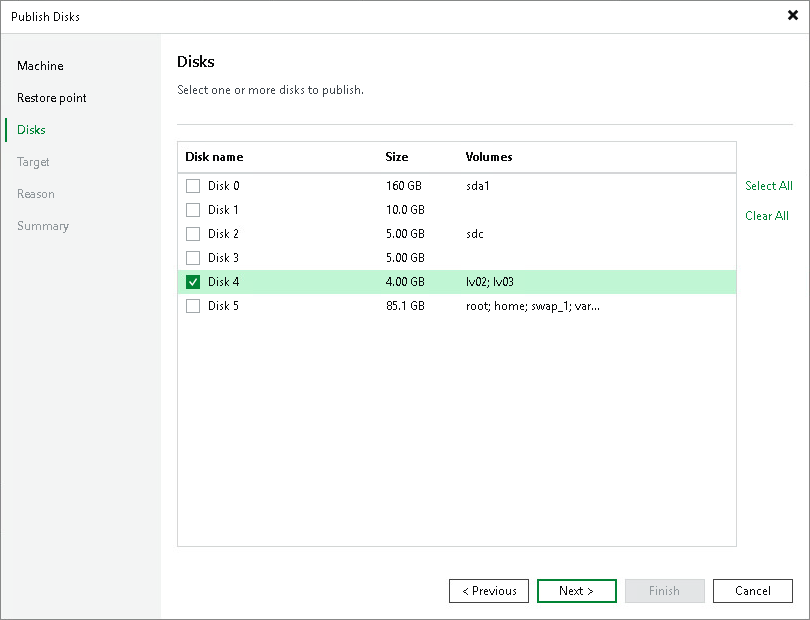Proceed with the Next button
This screenshot has height=620, width=810.
point(577,591)
